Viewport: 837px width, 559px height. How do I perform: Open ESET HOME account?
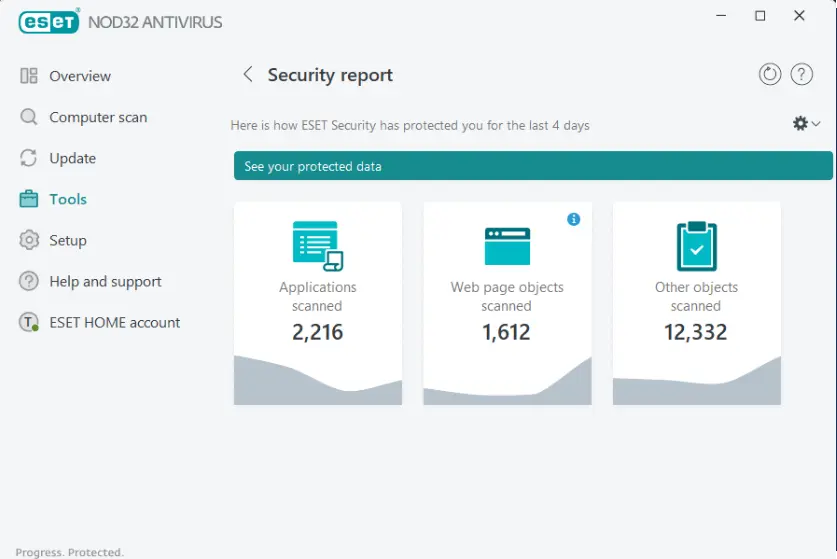(114, 322)
